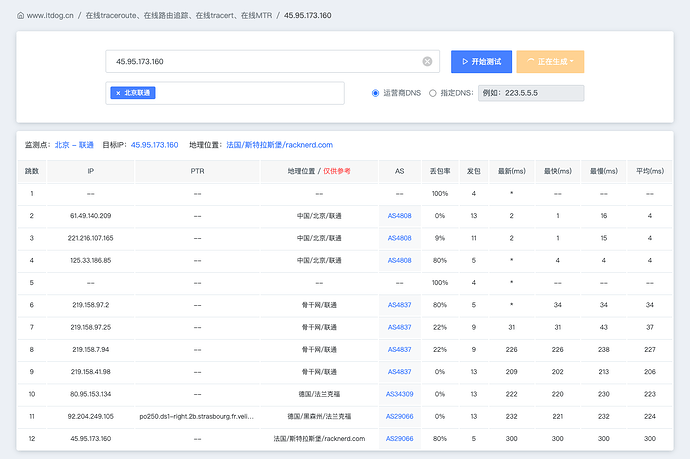Click inside the monitoring node selector box
This screenshot has width=690, height=459.
coord(225,93)
